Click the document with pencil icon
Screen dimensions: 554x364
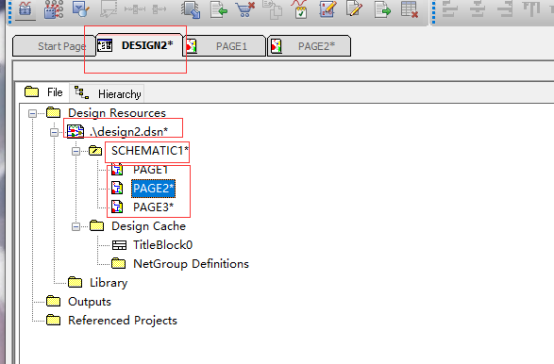[x=354, y=9]
